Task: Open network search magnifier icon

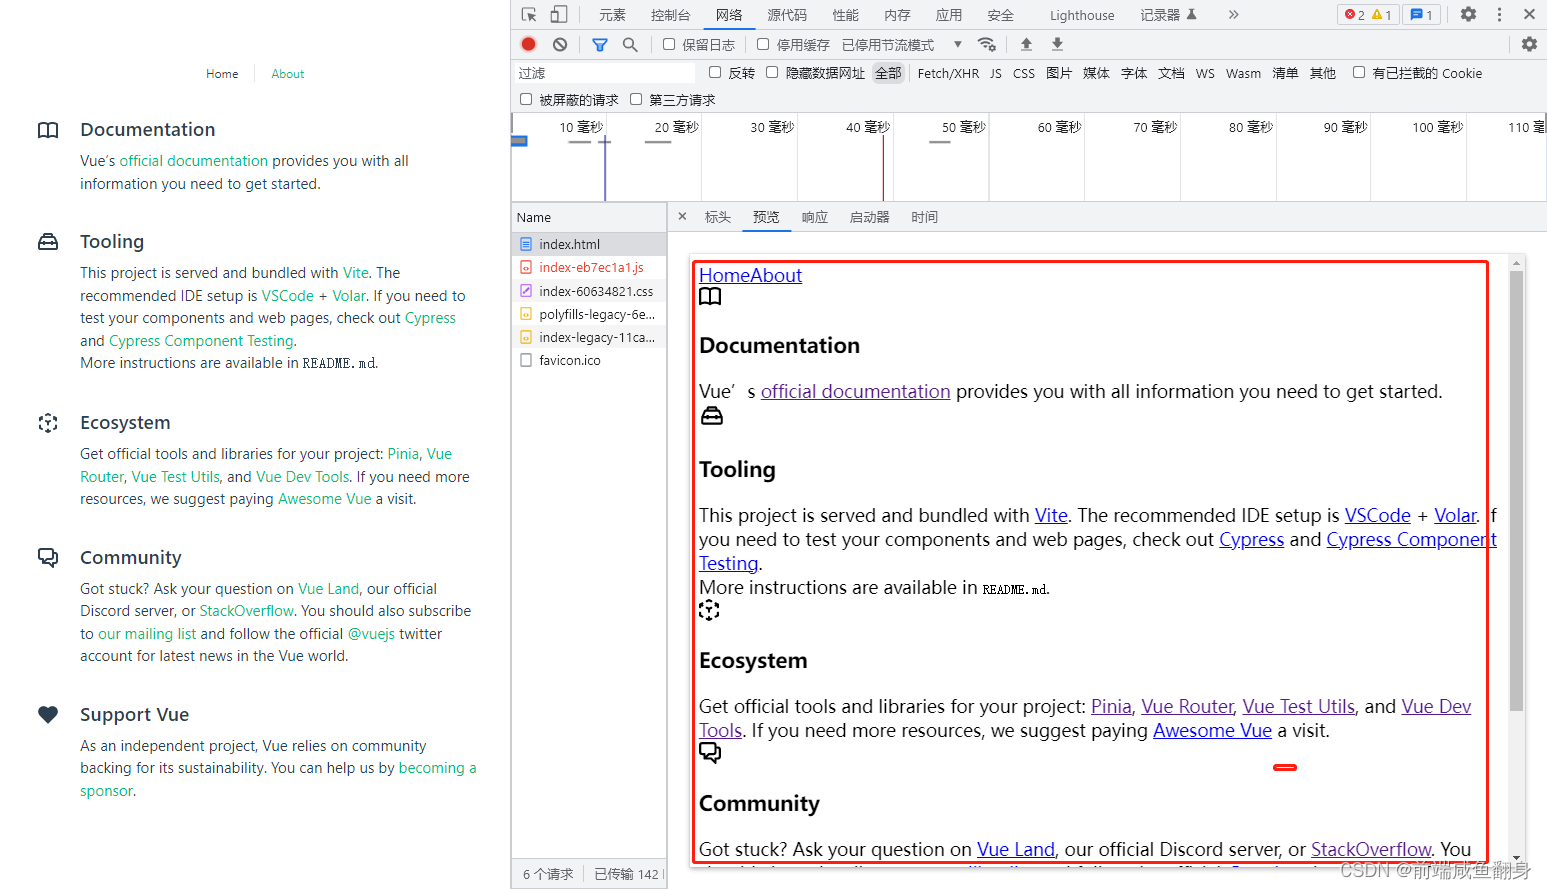Action: pyautogui.click(x=630, y=44)
